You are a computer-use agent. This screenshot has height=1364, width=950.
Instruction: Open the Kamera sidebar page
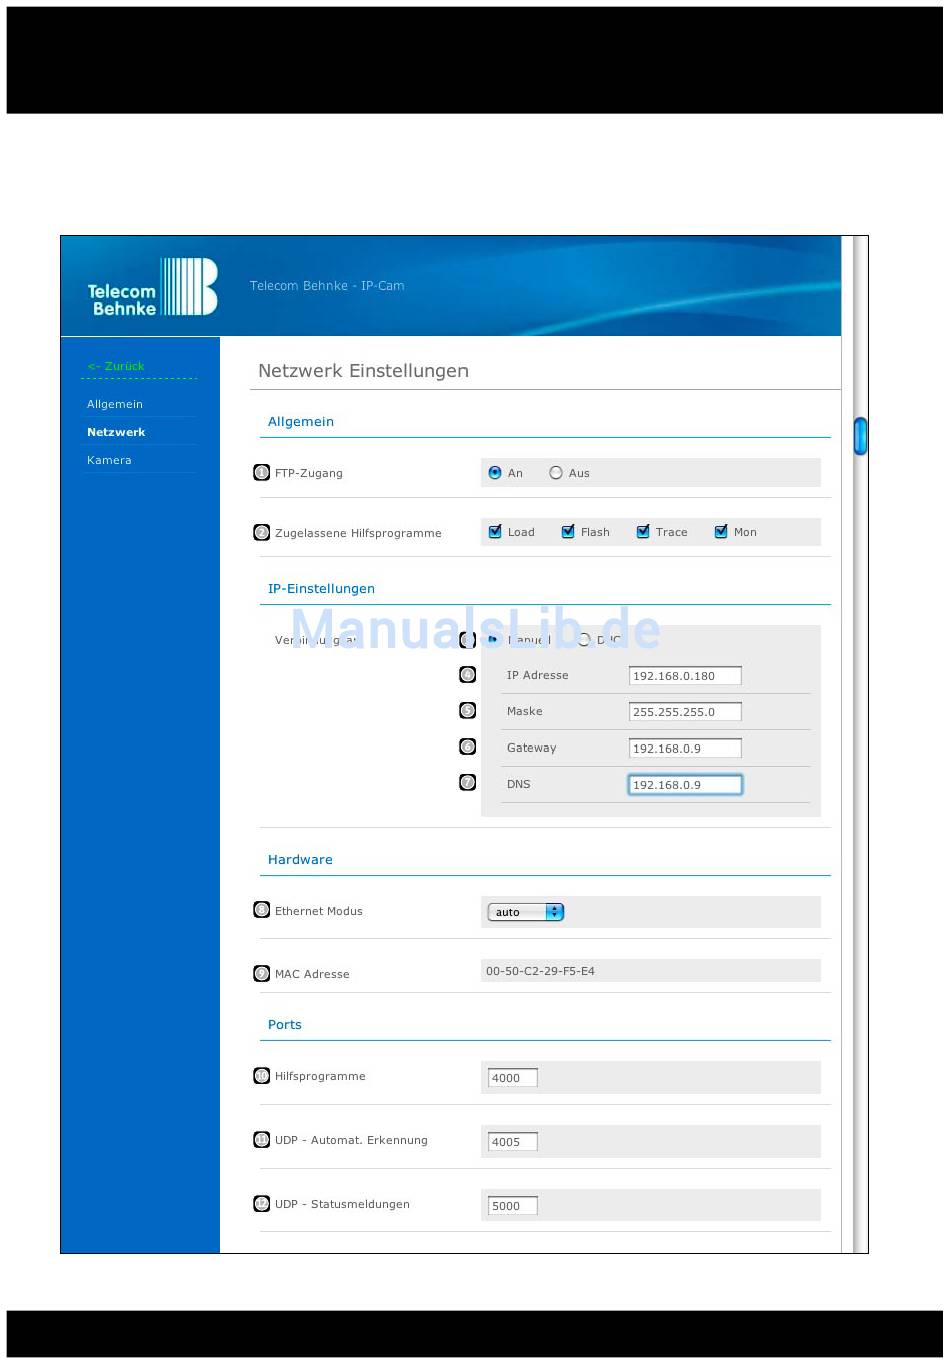click(109, 460)
